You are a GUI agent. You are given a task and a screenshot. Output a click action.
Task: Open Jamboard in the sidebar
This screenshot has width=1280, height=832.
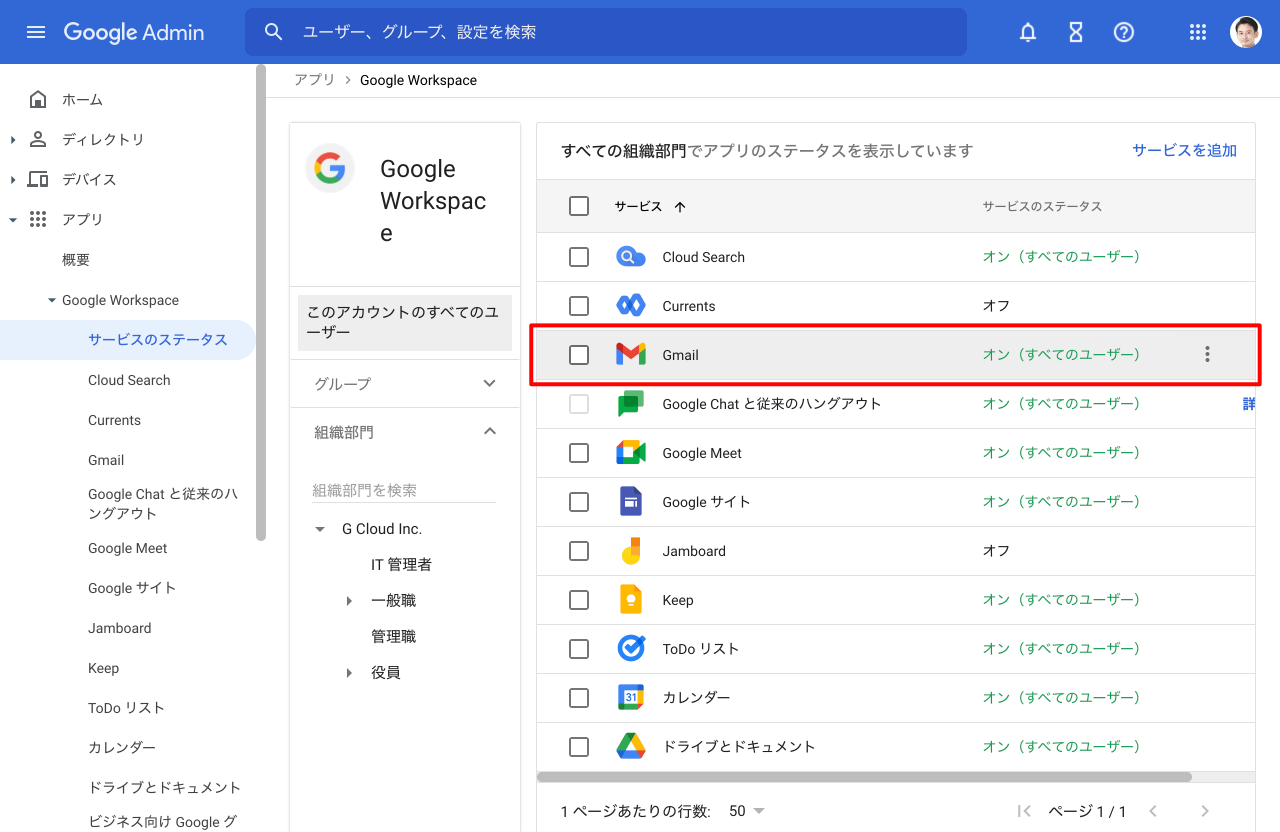(x=120, y=628)
